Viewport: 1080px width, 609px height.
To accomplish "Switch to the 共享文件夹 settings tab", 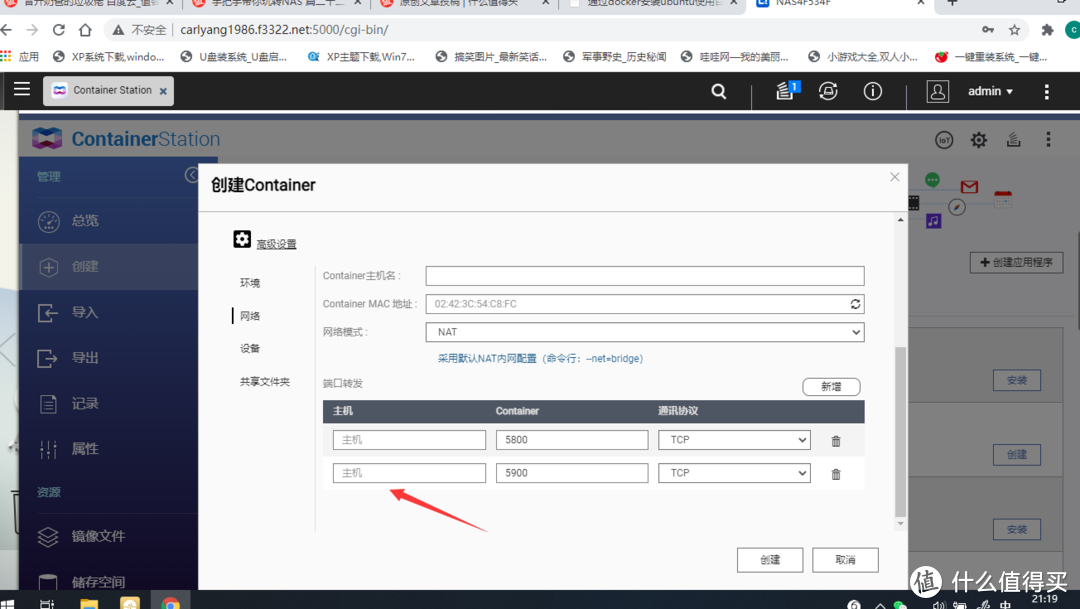I will pos(264,382).
